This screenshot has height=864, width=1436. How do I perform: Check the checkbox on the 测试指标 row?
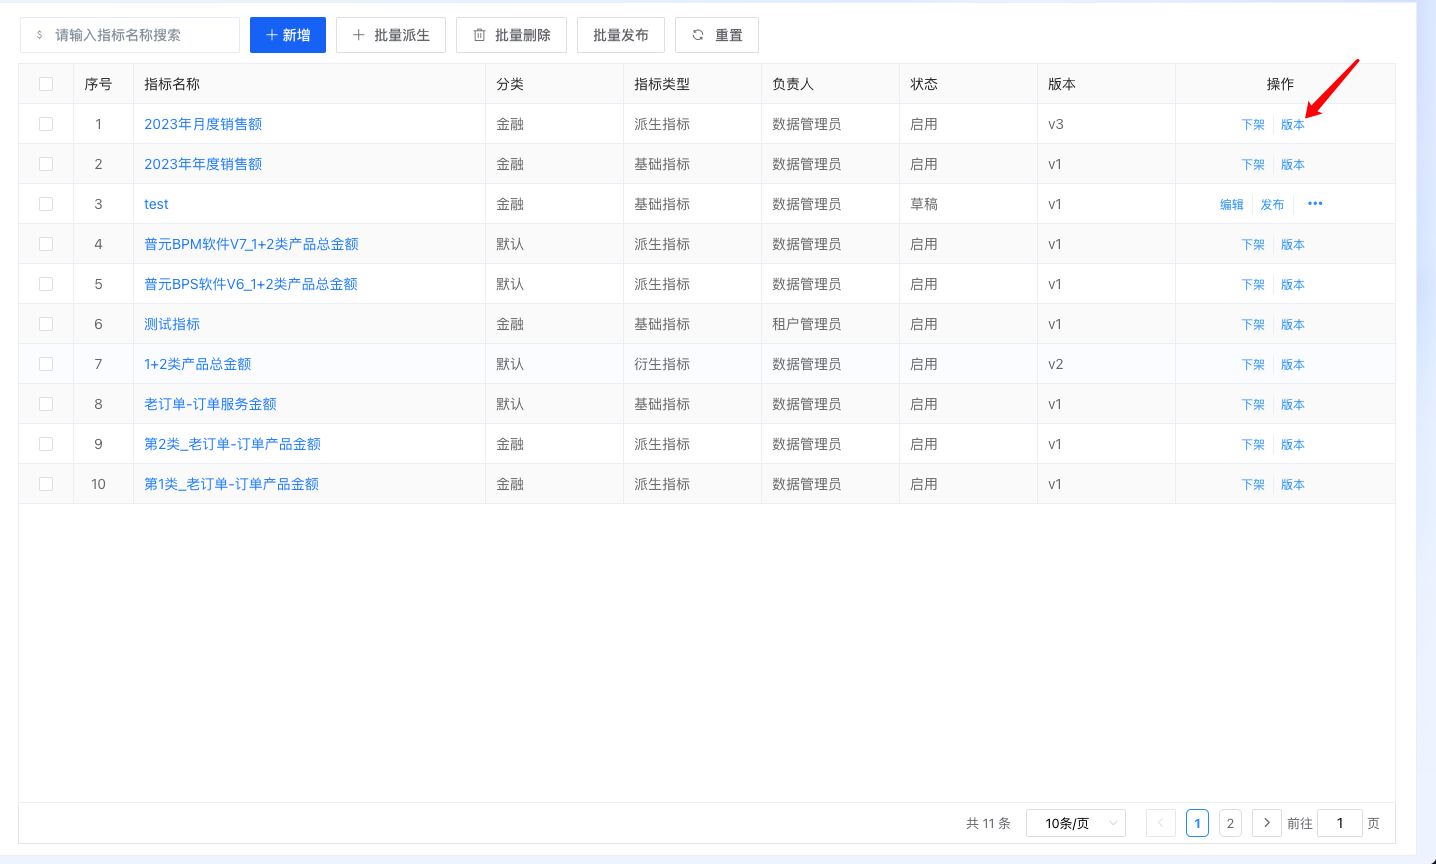[45, 323]
